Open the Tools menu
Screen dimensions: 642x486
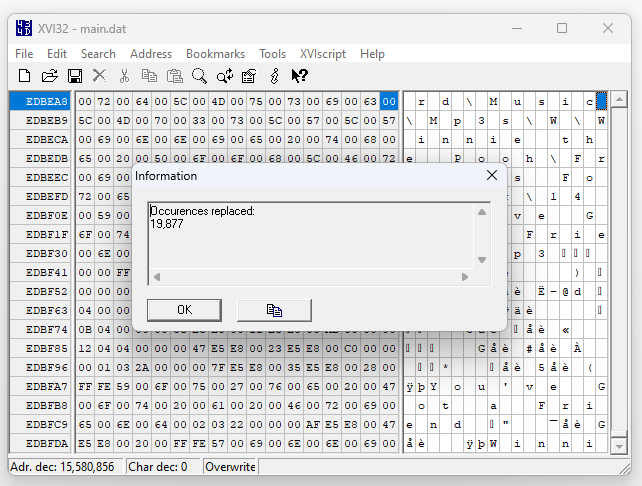pos(272,54)
